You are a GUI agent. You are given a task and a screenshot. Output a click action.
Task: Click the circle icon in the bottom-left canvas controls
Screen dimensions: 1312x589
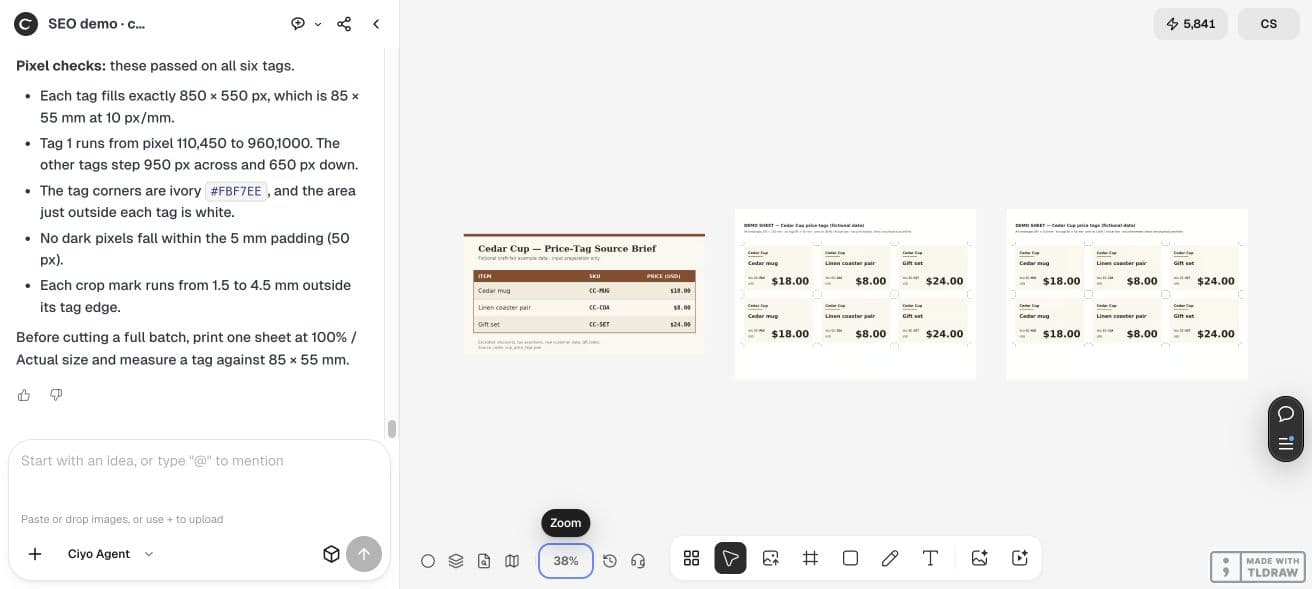tap(428, 561)
